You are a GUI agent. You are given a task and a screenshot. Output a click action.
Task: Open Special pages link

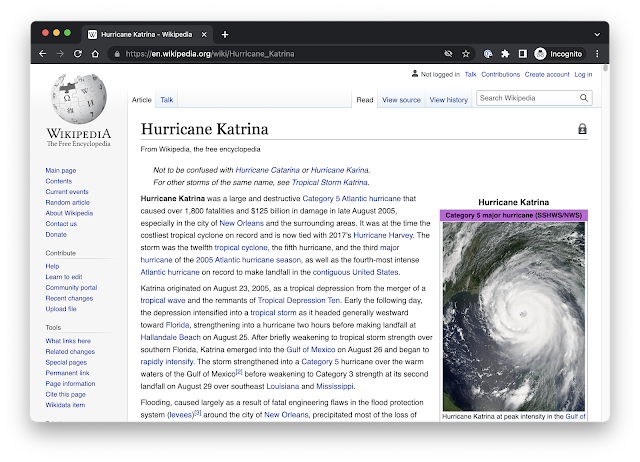pos(66,362)
